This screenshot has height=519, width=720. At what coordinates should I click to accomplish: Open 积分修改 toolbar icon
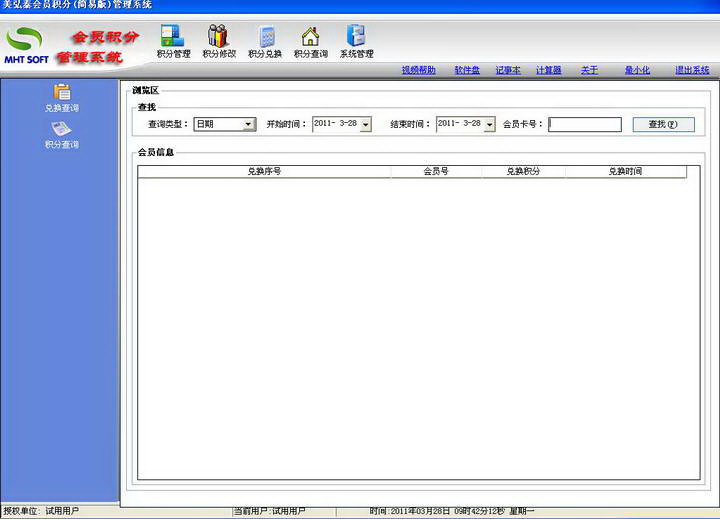(219, 41)
